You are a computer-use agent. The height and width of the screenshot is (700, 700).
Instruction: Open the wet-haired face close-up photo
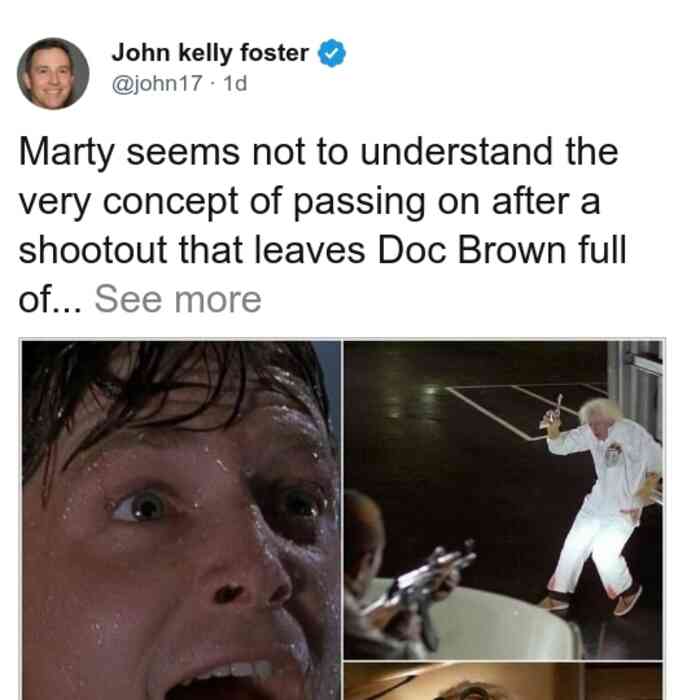pyautogui.click(x=181, y=520)
